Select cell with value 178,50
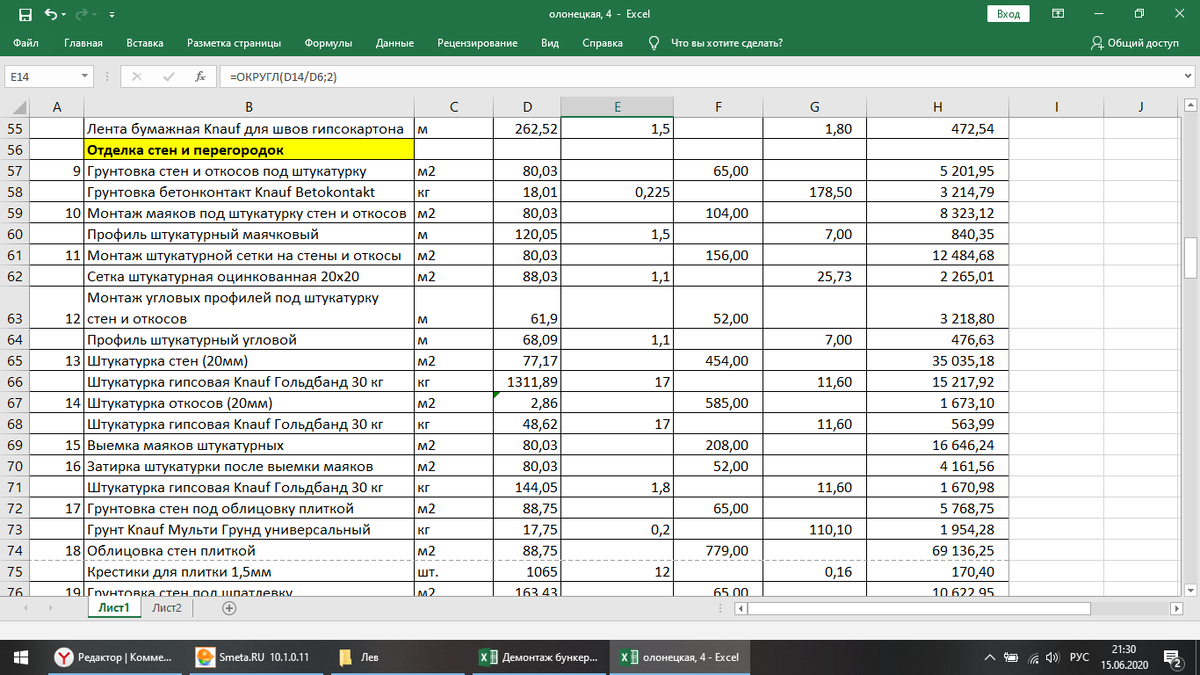This screenshot has width=1200, height=675. [x=814, y=192]
